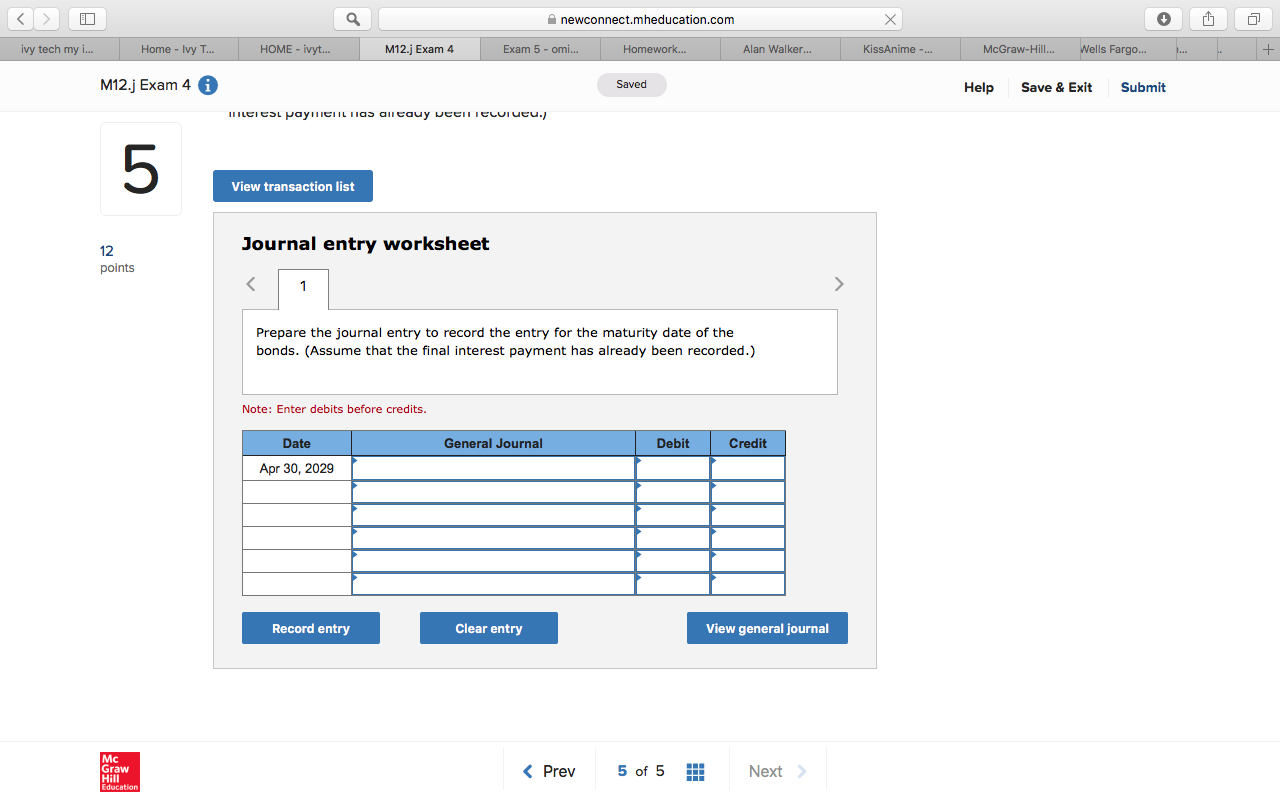This screenshot has height=800, width=1280.
Task: Click View transaction list button
Action: click(293, 186)
